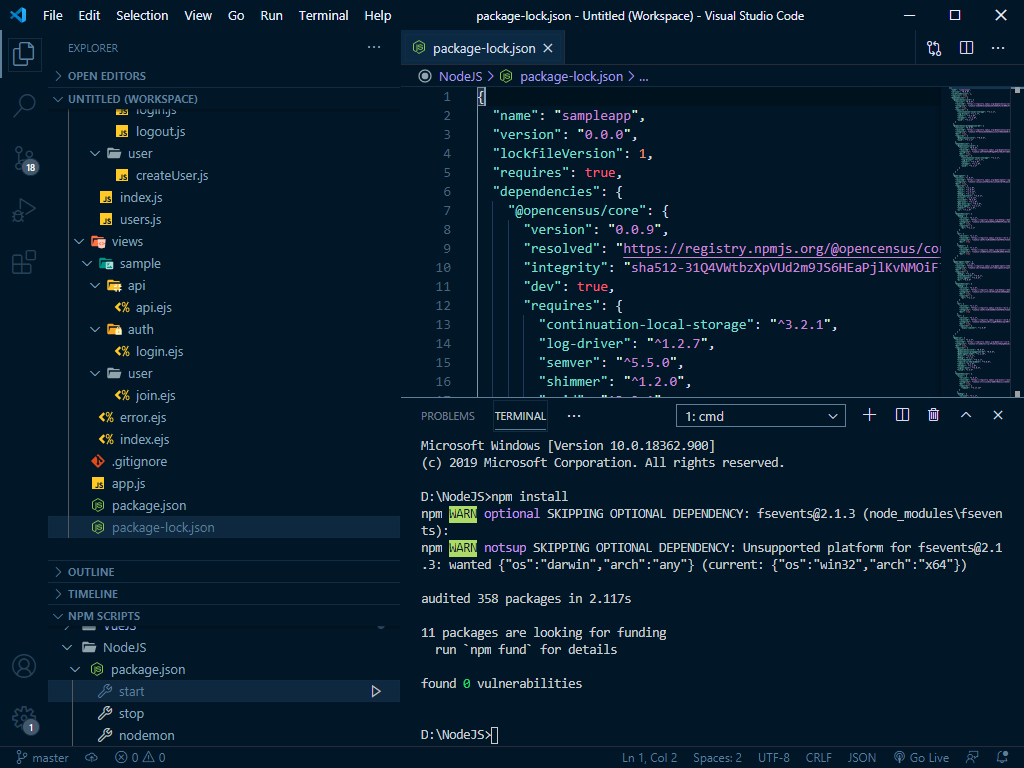Start Go Live server

tap(921, 758)
